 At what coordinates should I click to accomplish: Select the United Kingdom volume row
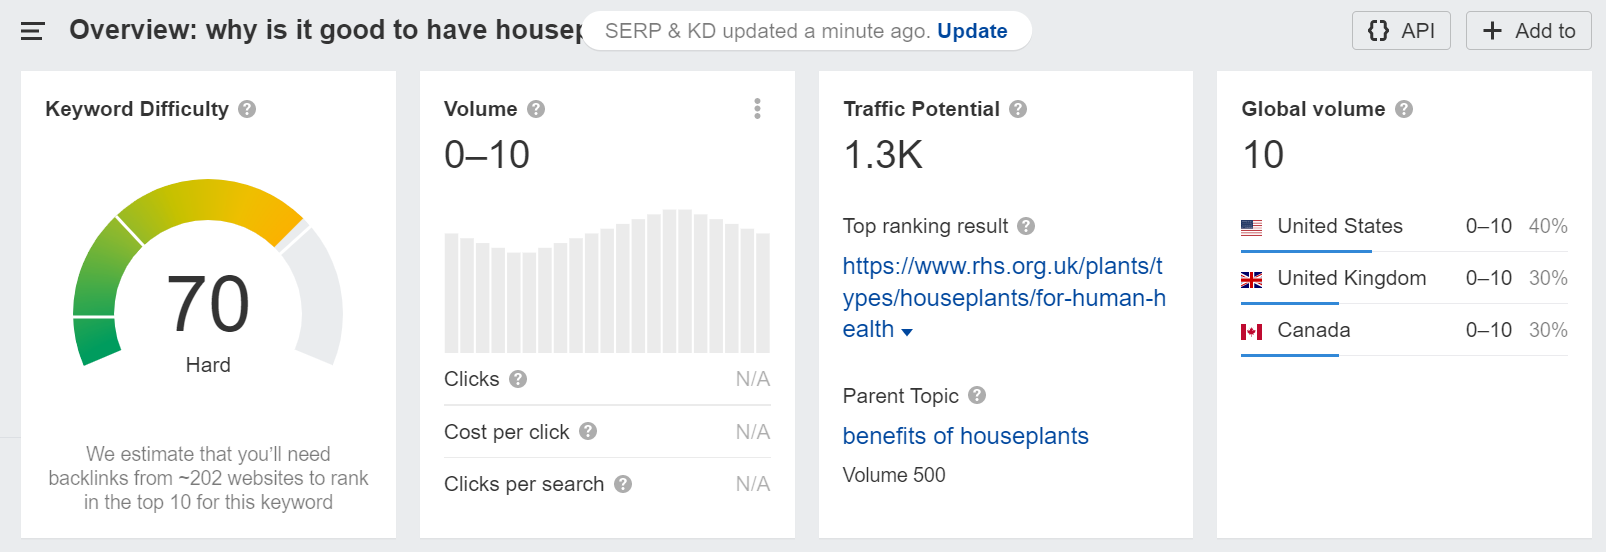coord(1404,279)
